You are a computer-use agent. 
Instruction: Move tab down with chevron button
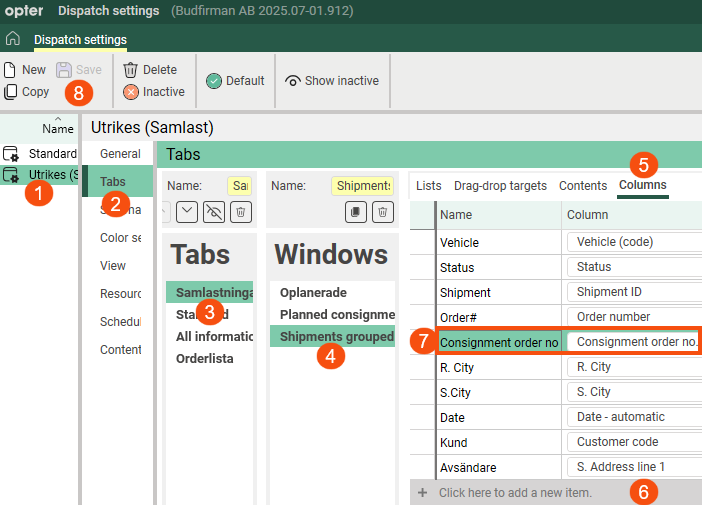click(186, 212)
